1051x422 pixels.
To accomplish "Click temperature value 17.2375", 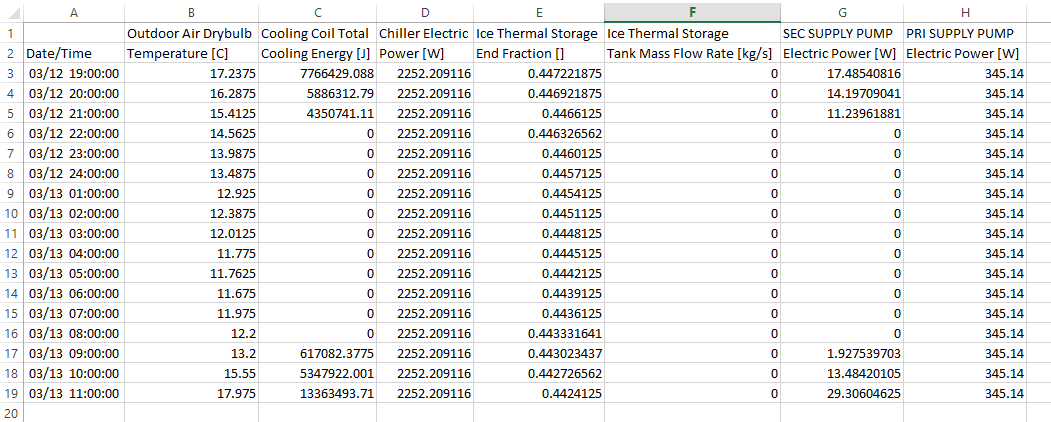I will tap(191, 73).
